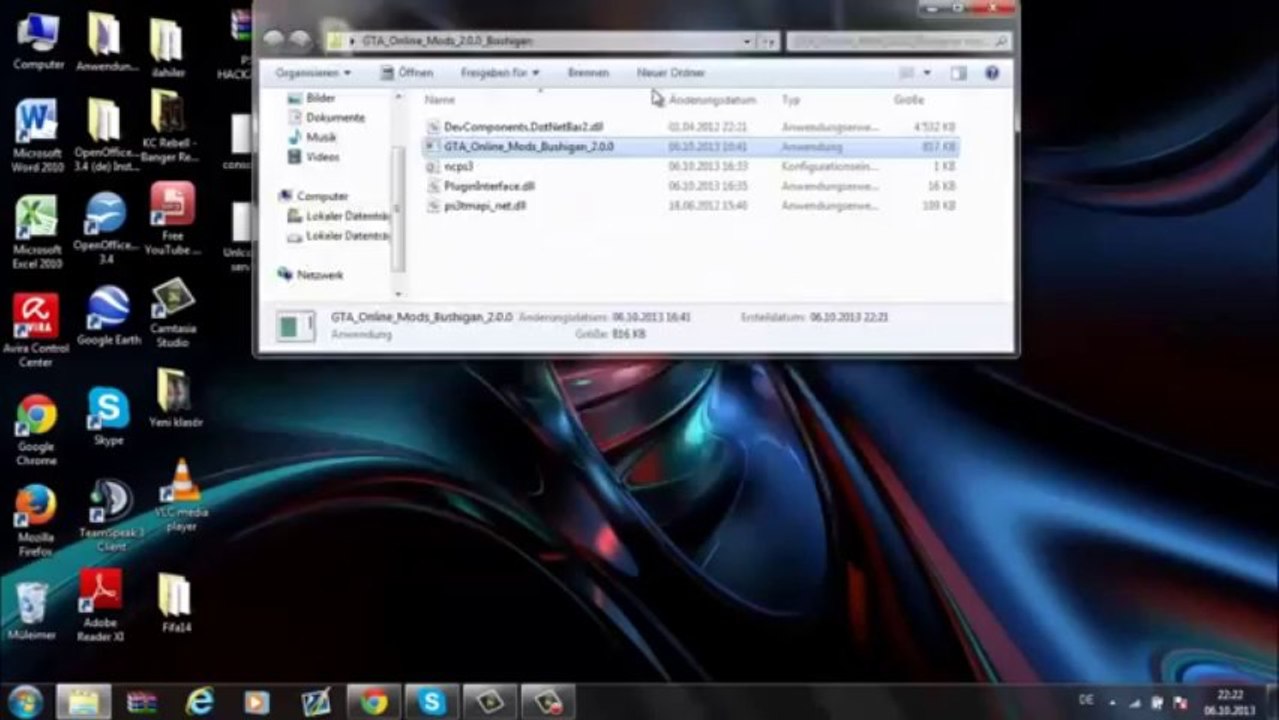1279x720 pixels.
Task: Go back in Explorer navigation
Action: pyautogui.click(x=274, y=40)
